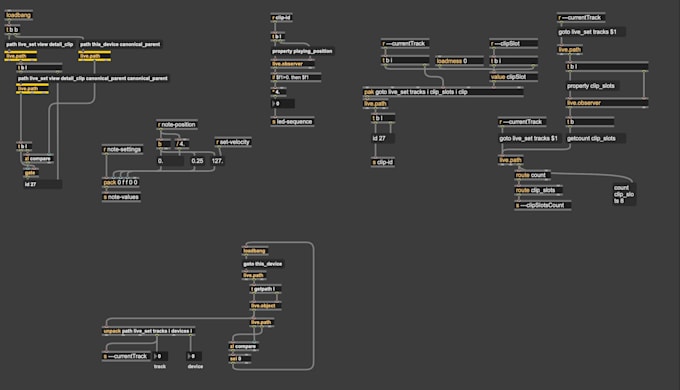Select the loadbang above goto this_device
This screenshot has width=680, height=390.
255,251
